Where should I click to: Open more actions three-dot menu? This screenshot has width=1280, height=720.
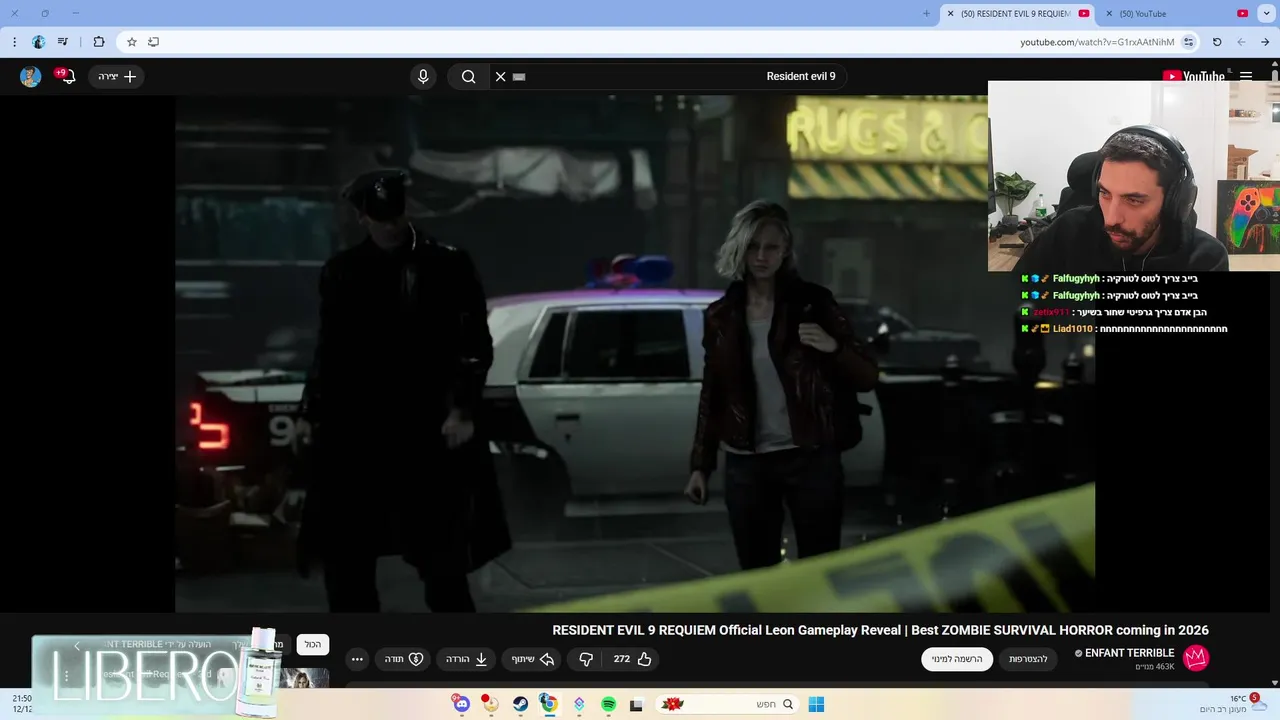click(357, 659)
